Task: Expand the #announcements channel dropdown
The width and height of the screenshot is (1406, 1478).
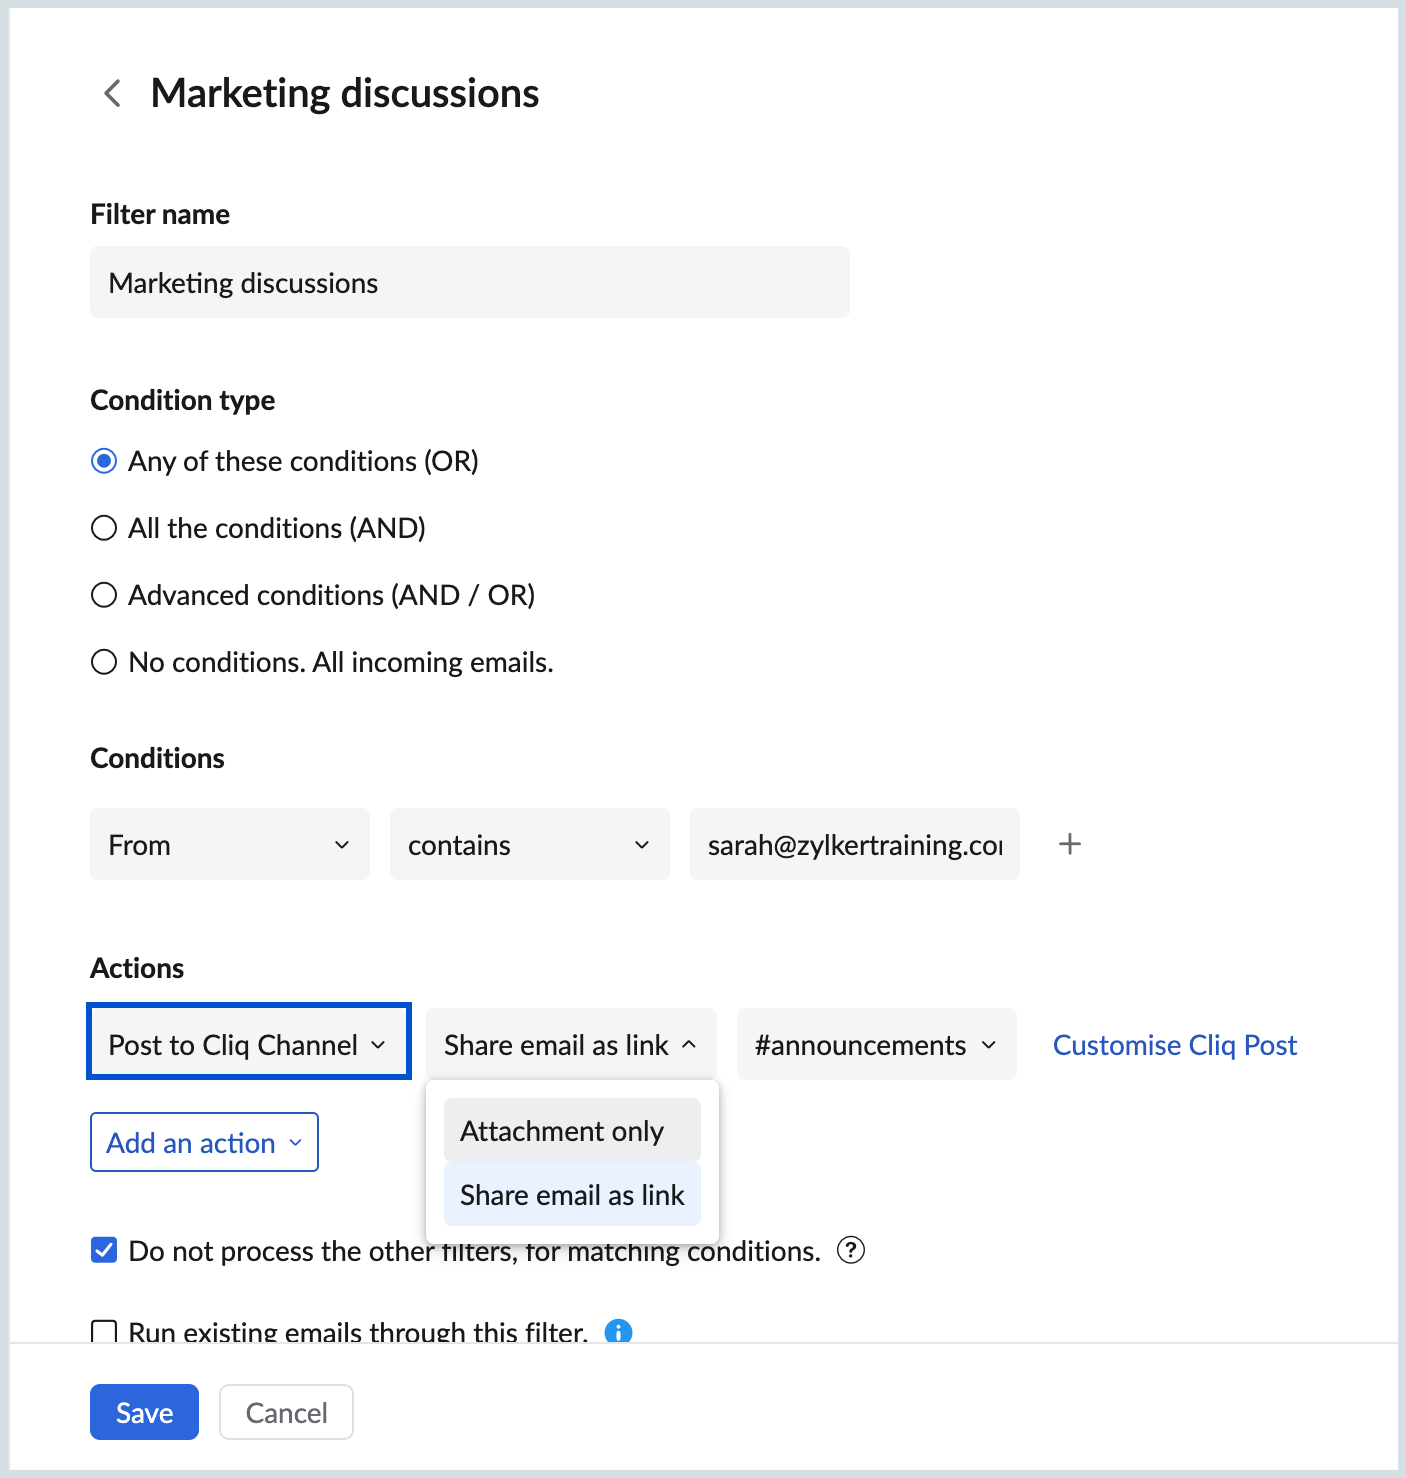Action: tap(876, 1044)
